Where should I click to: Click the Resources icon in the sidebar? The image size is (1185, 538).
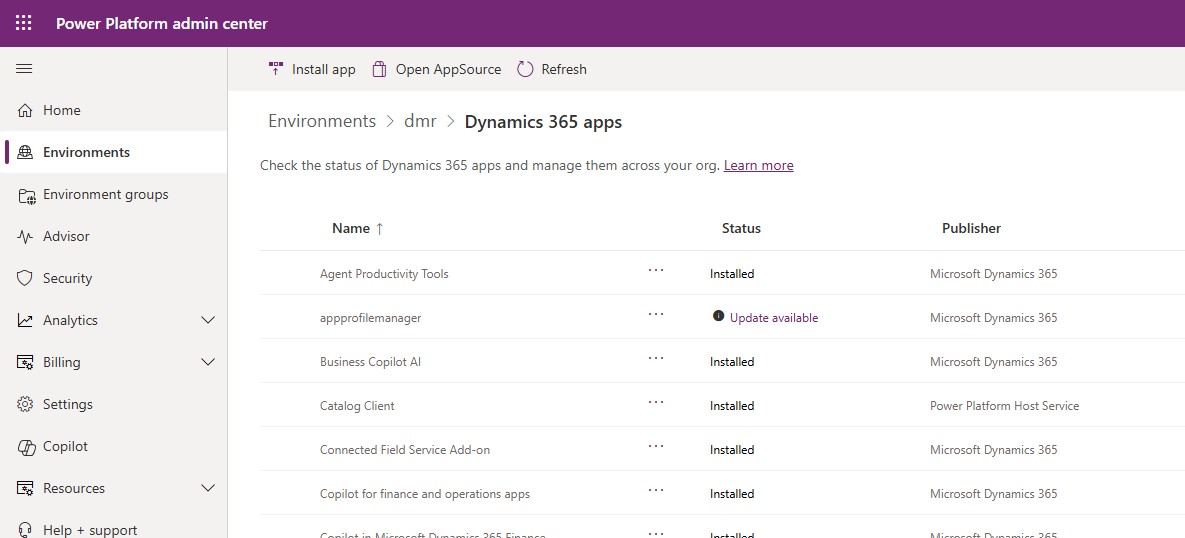click(x=25, y=489)
